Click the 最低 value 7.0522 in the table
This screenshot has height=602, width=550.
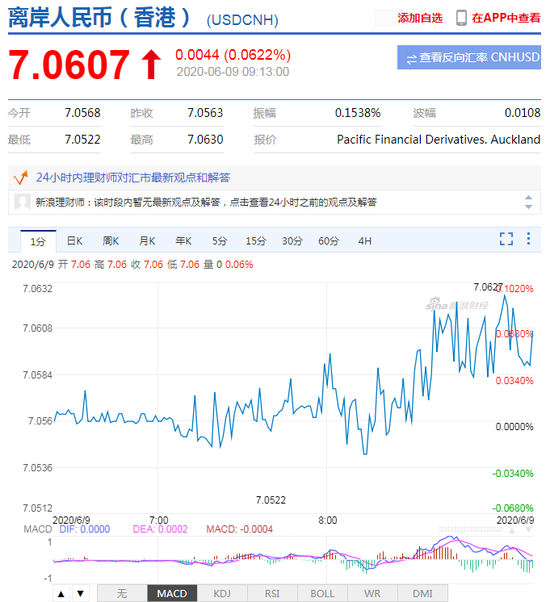point(83,139)
